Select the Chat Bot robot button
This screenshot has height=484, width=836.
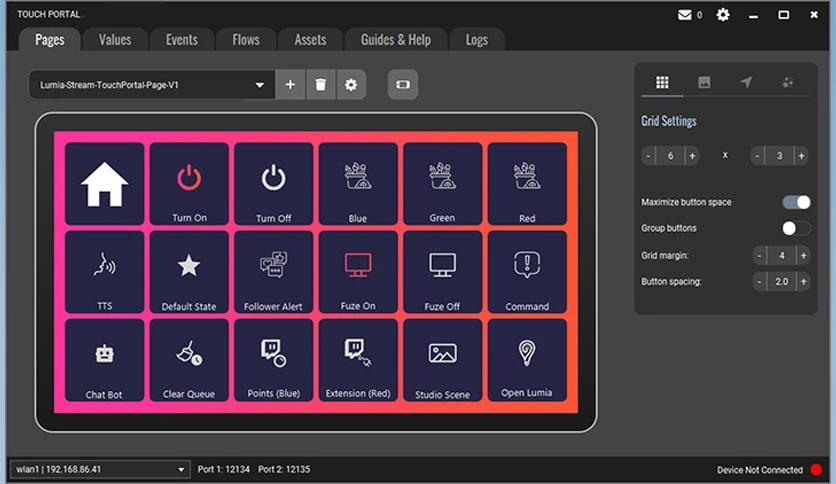104,360
